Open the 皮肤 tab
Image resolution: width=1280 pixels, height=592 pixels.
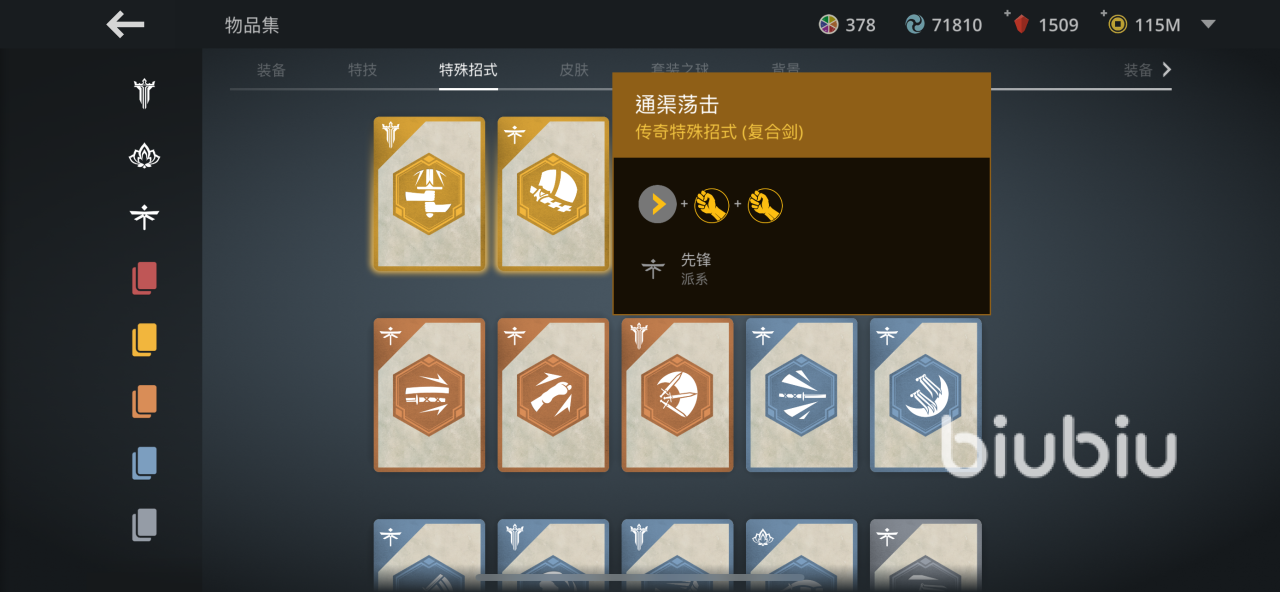pos(574,70)
